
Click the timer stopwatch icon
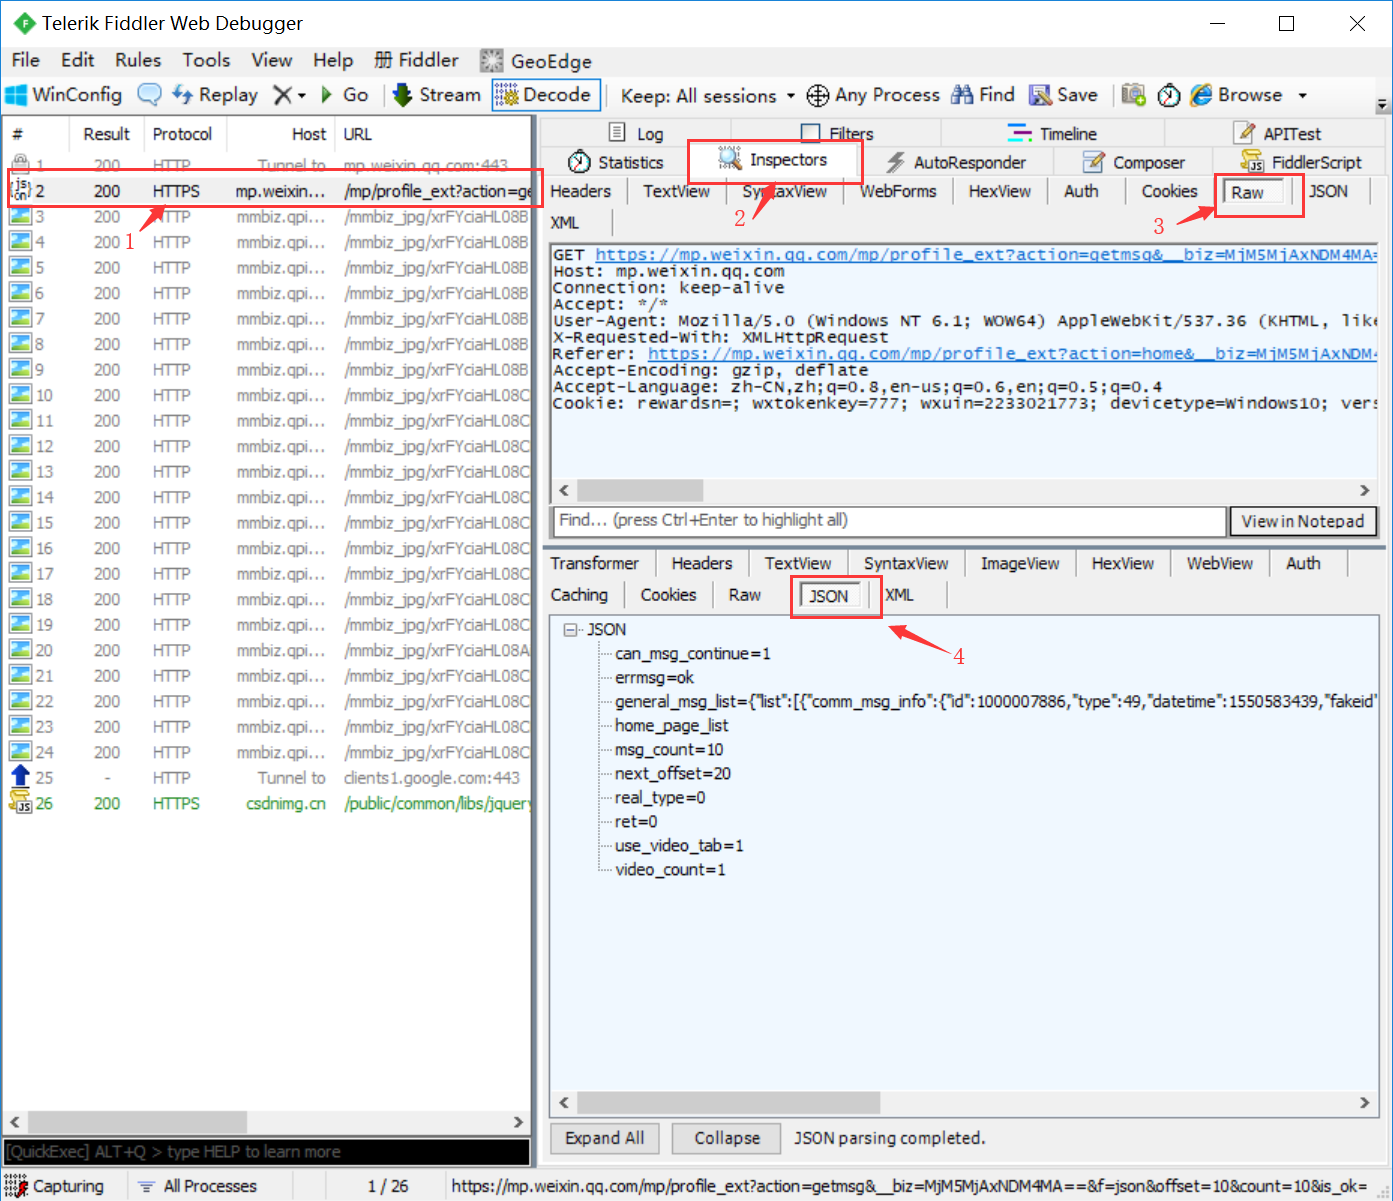pos(1169,95)
